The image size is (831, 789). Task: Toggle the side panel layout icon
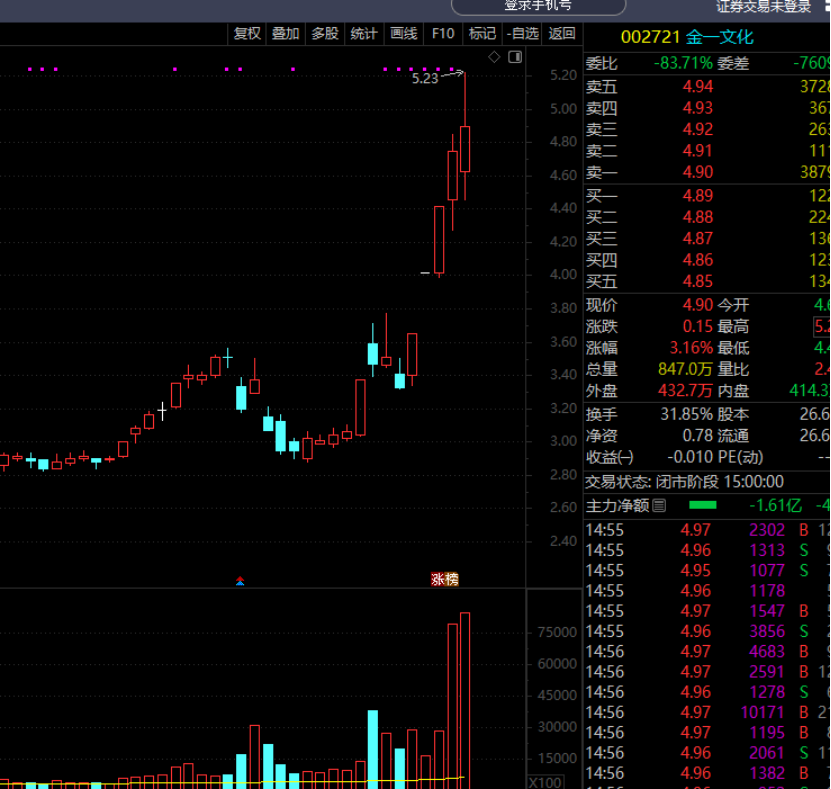coord(515,57)
